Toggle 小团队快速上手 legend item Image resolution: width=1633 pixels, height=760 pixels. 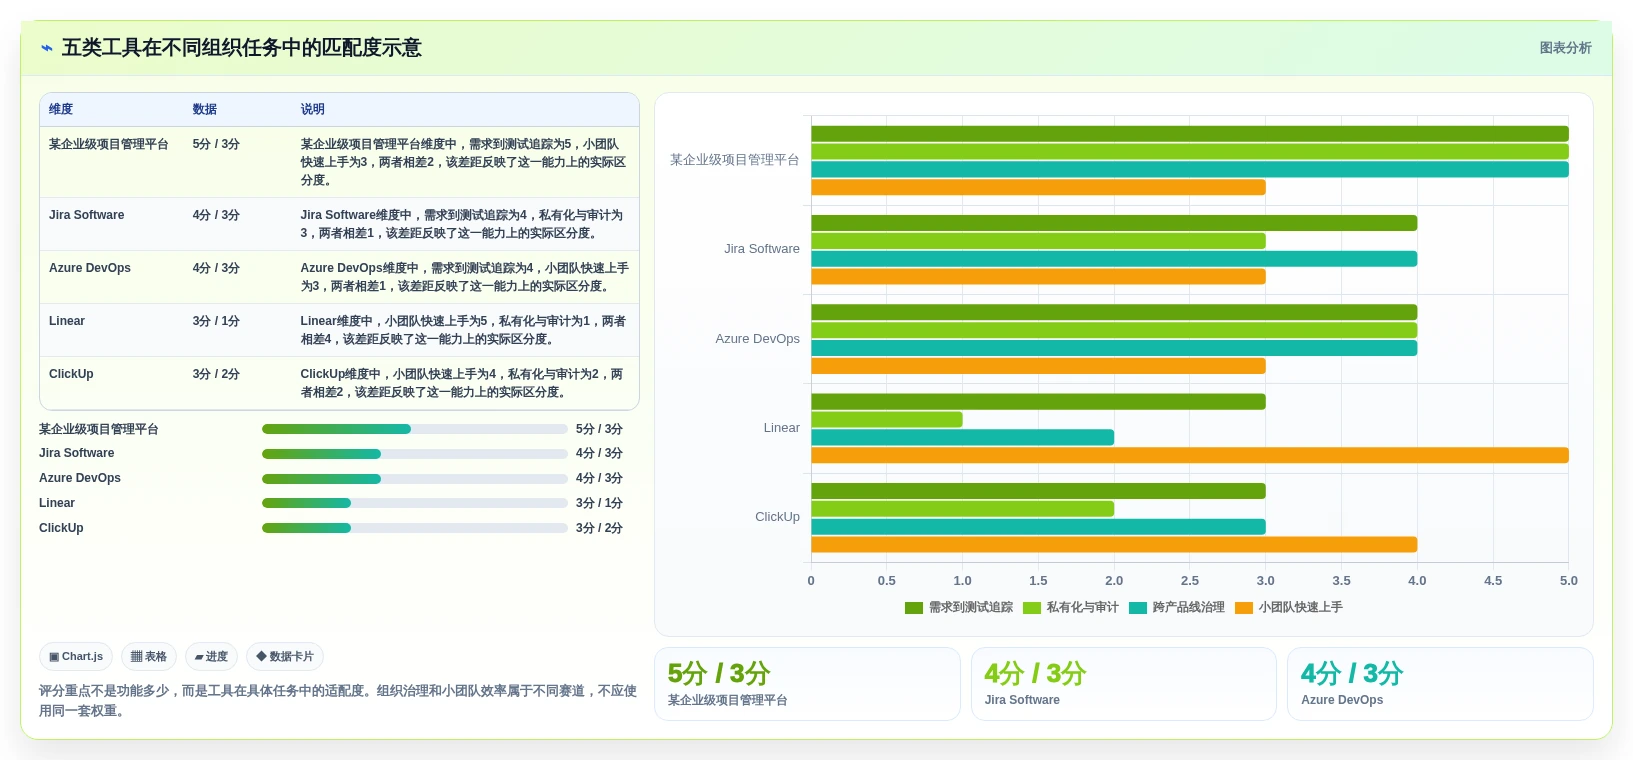[1288, 607]
